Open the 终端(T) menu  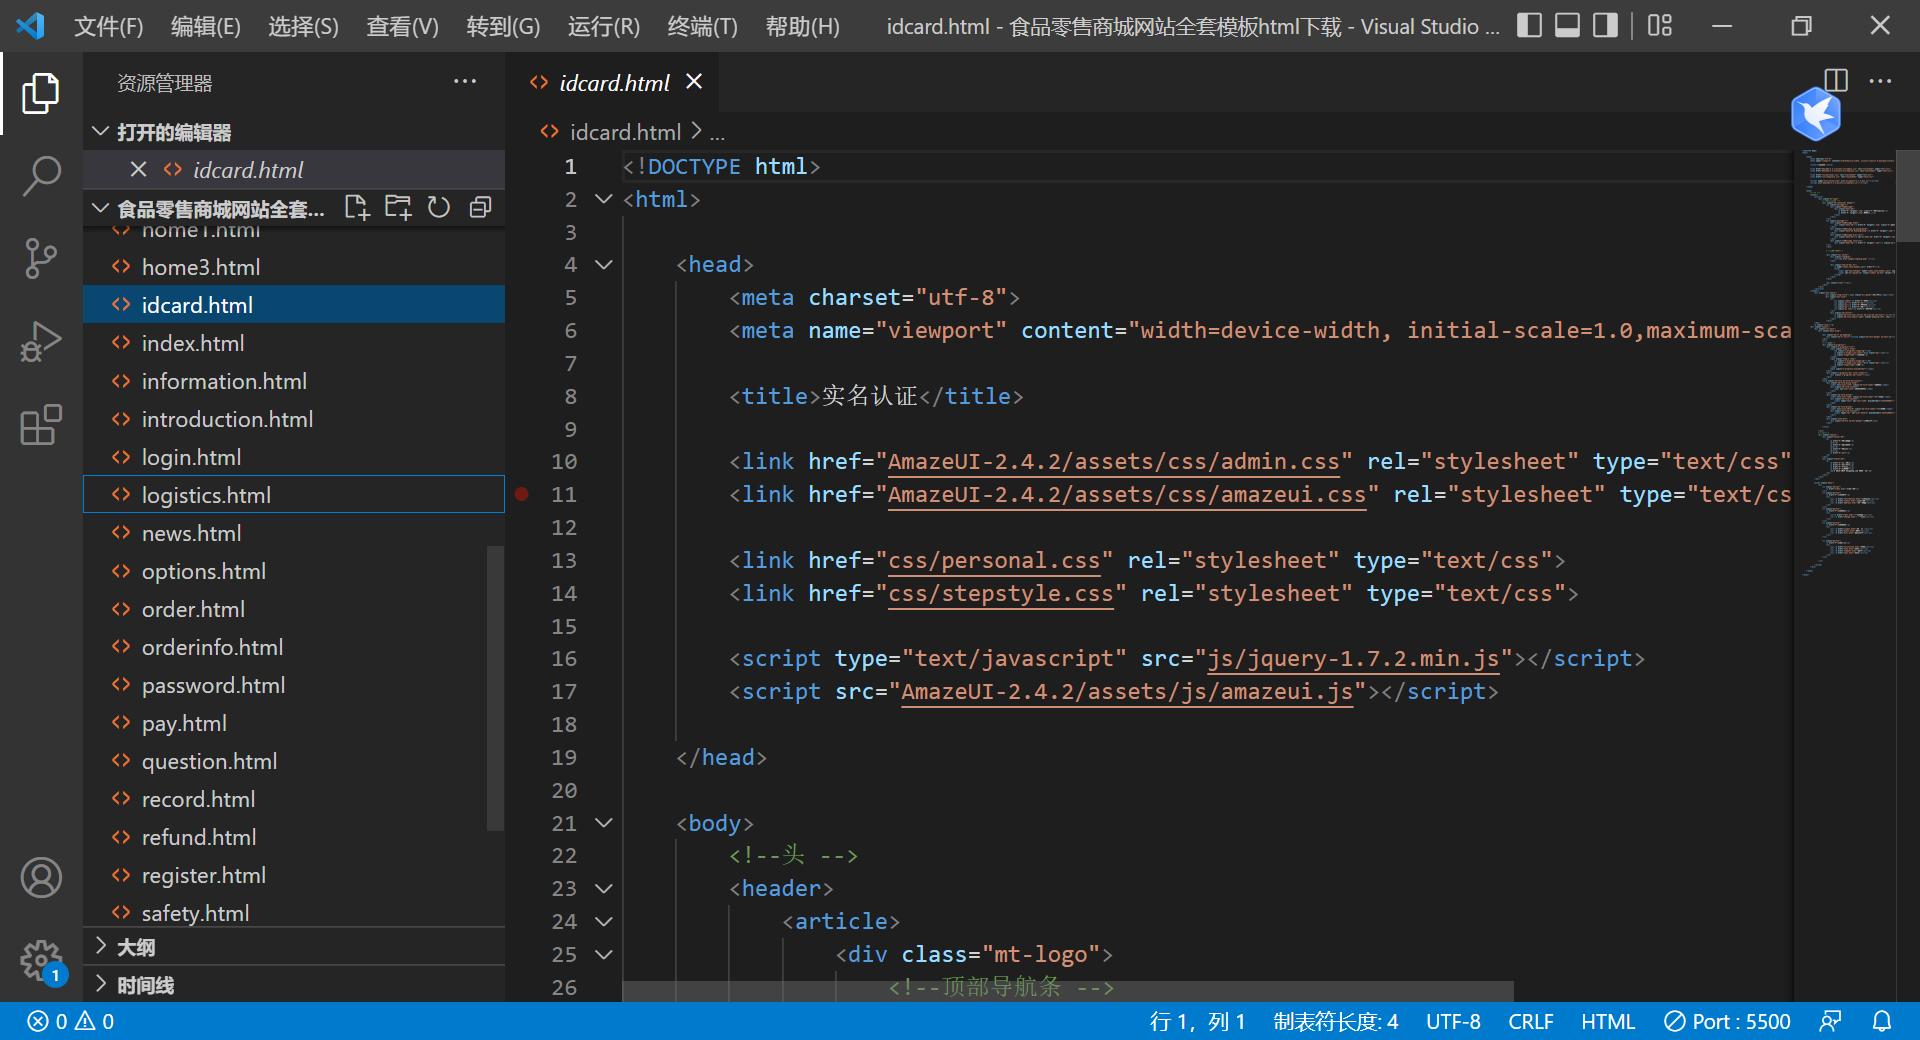click(x=702, y=26)
